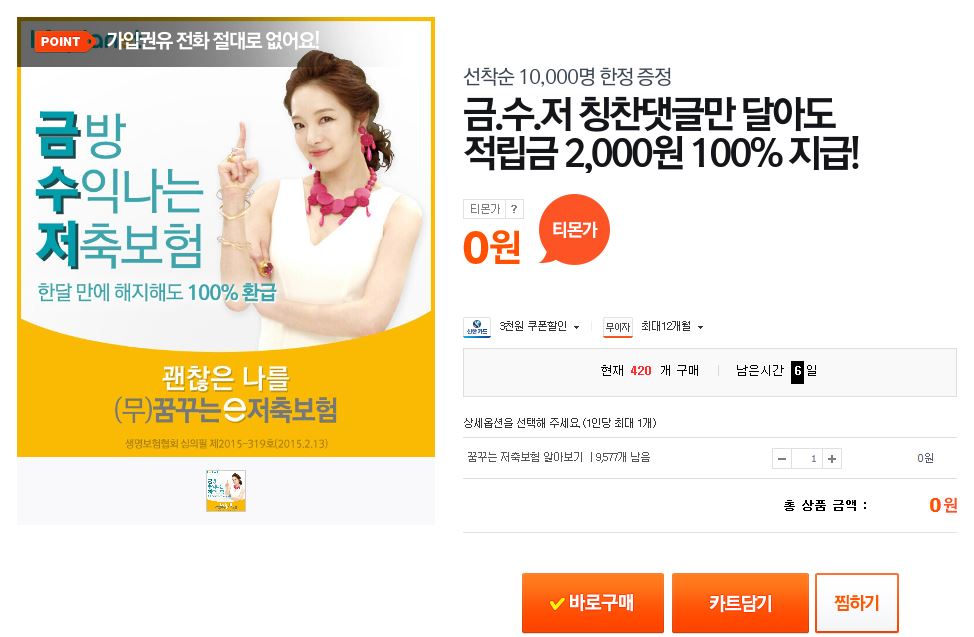Click the 420 개 구매 purchase count
This screenshot has width=974, height=637.
point(649,371)
